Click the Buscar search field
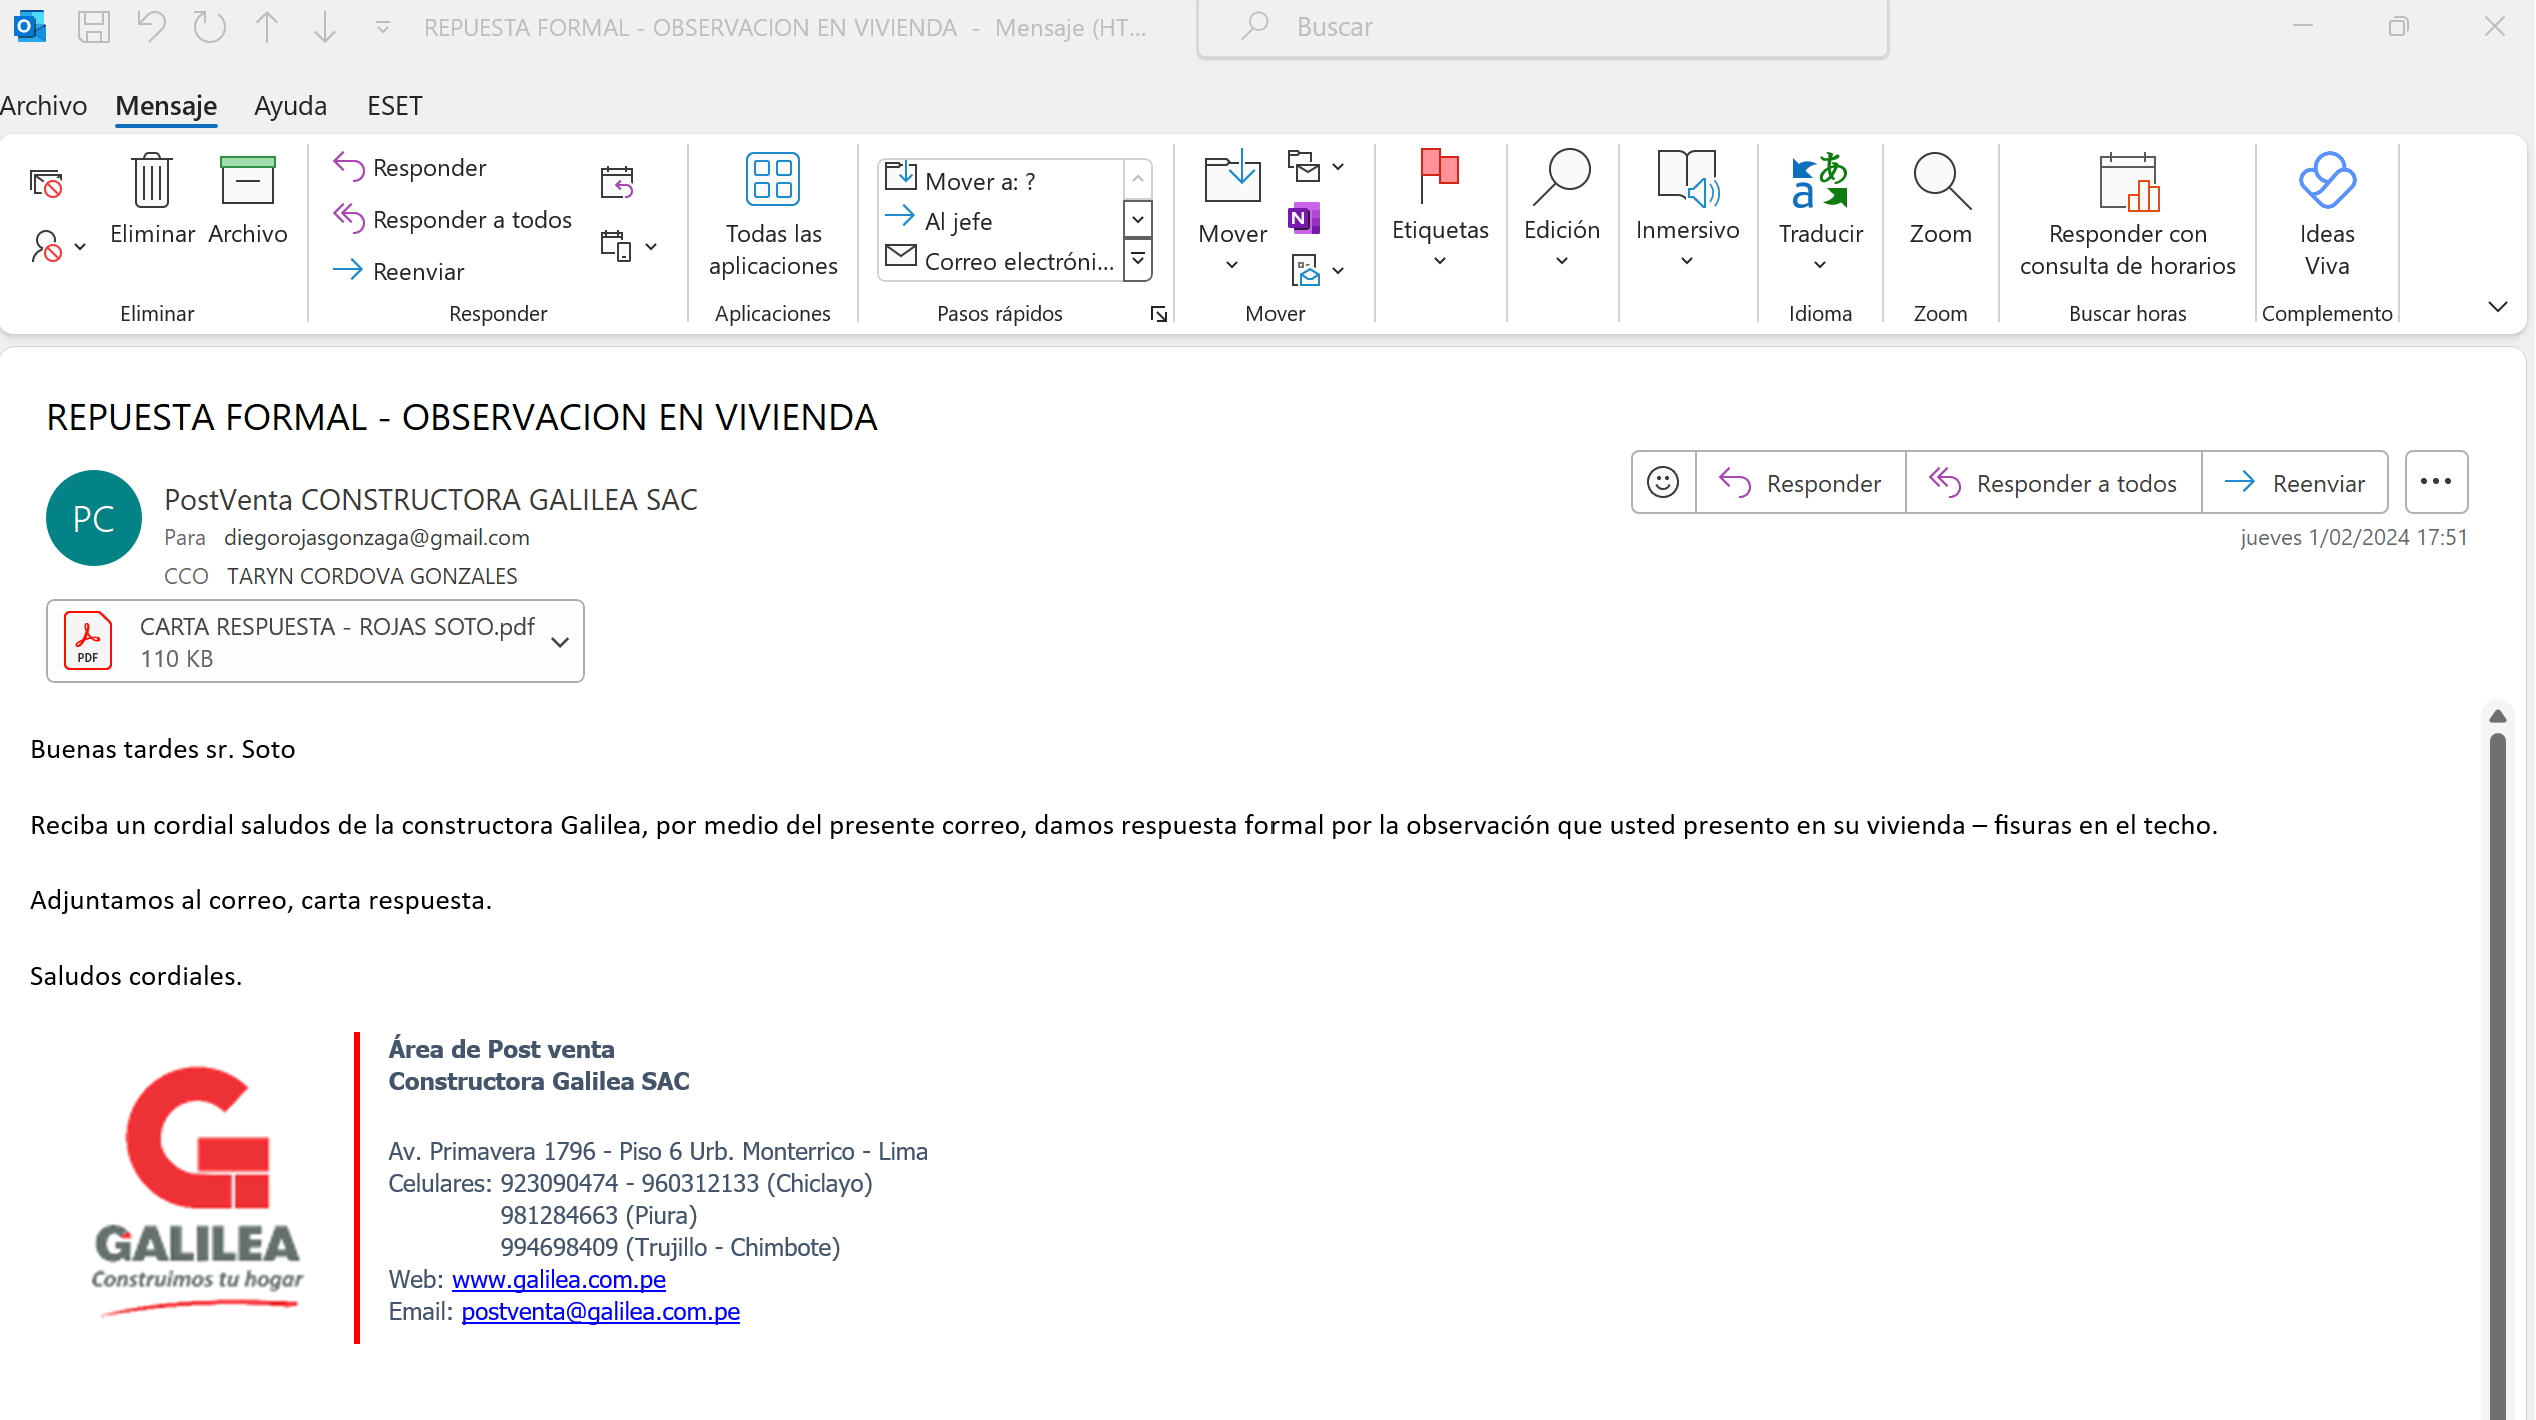 pyautogui.click(x=1542, y=27)
